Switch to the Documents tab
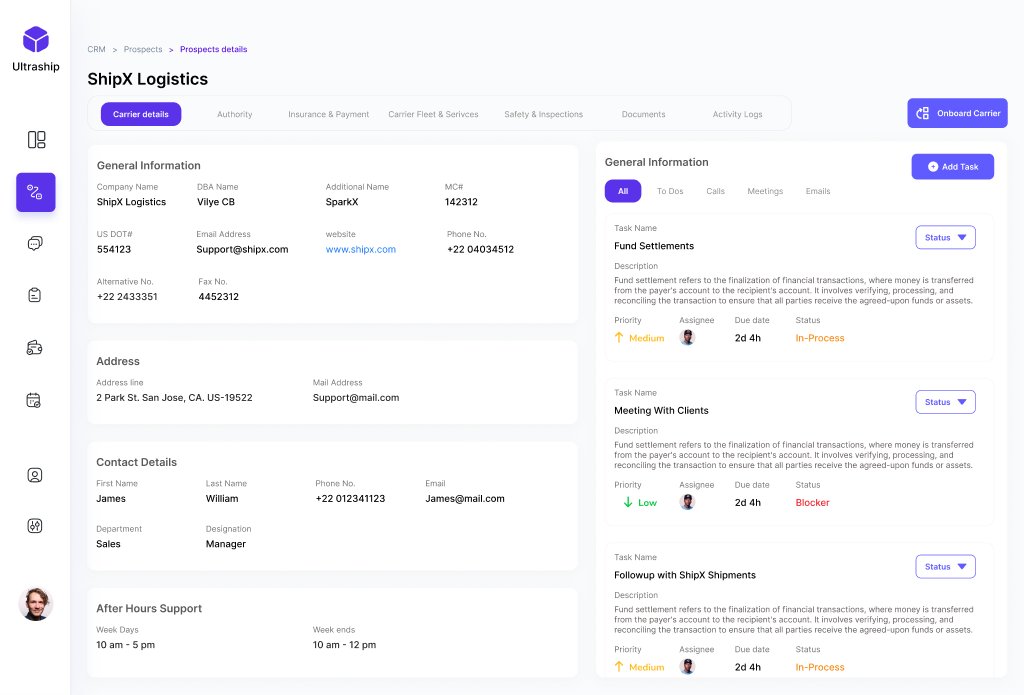Screen dimensions: 1024x695 coord(643,114)
